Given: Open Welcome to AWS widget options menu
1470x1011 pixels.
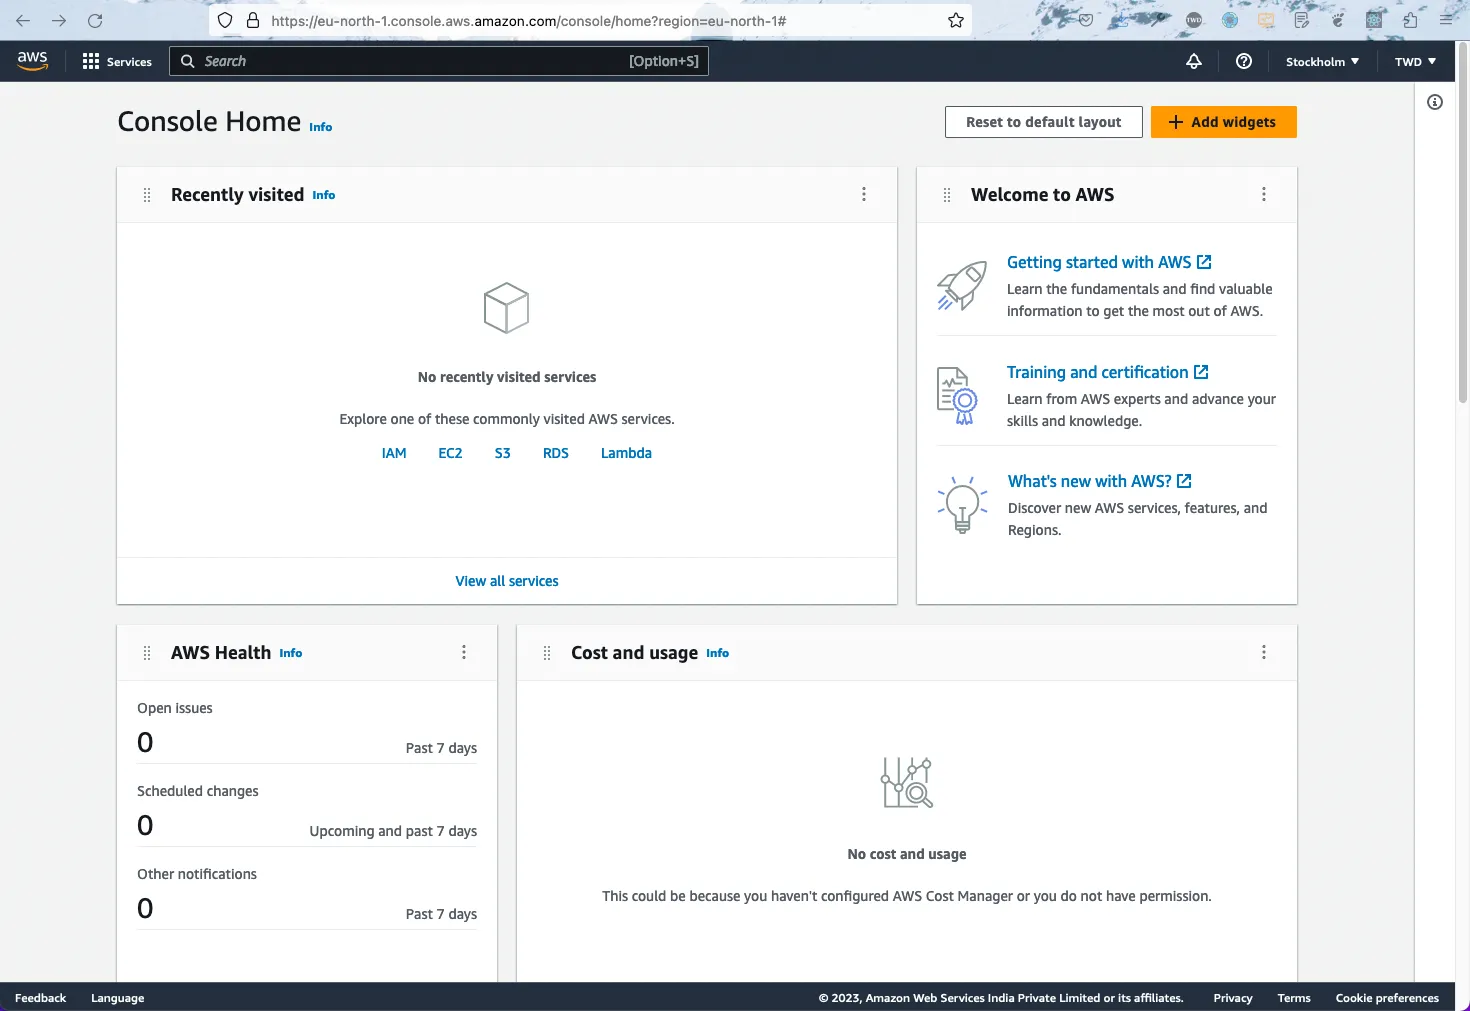Looking at the screenshot, I should pos(1264,194).
